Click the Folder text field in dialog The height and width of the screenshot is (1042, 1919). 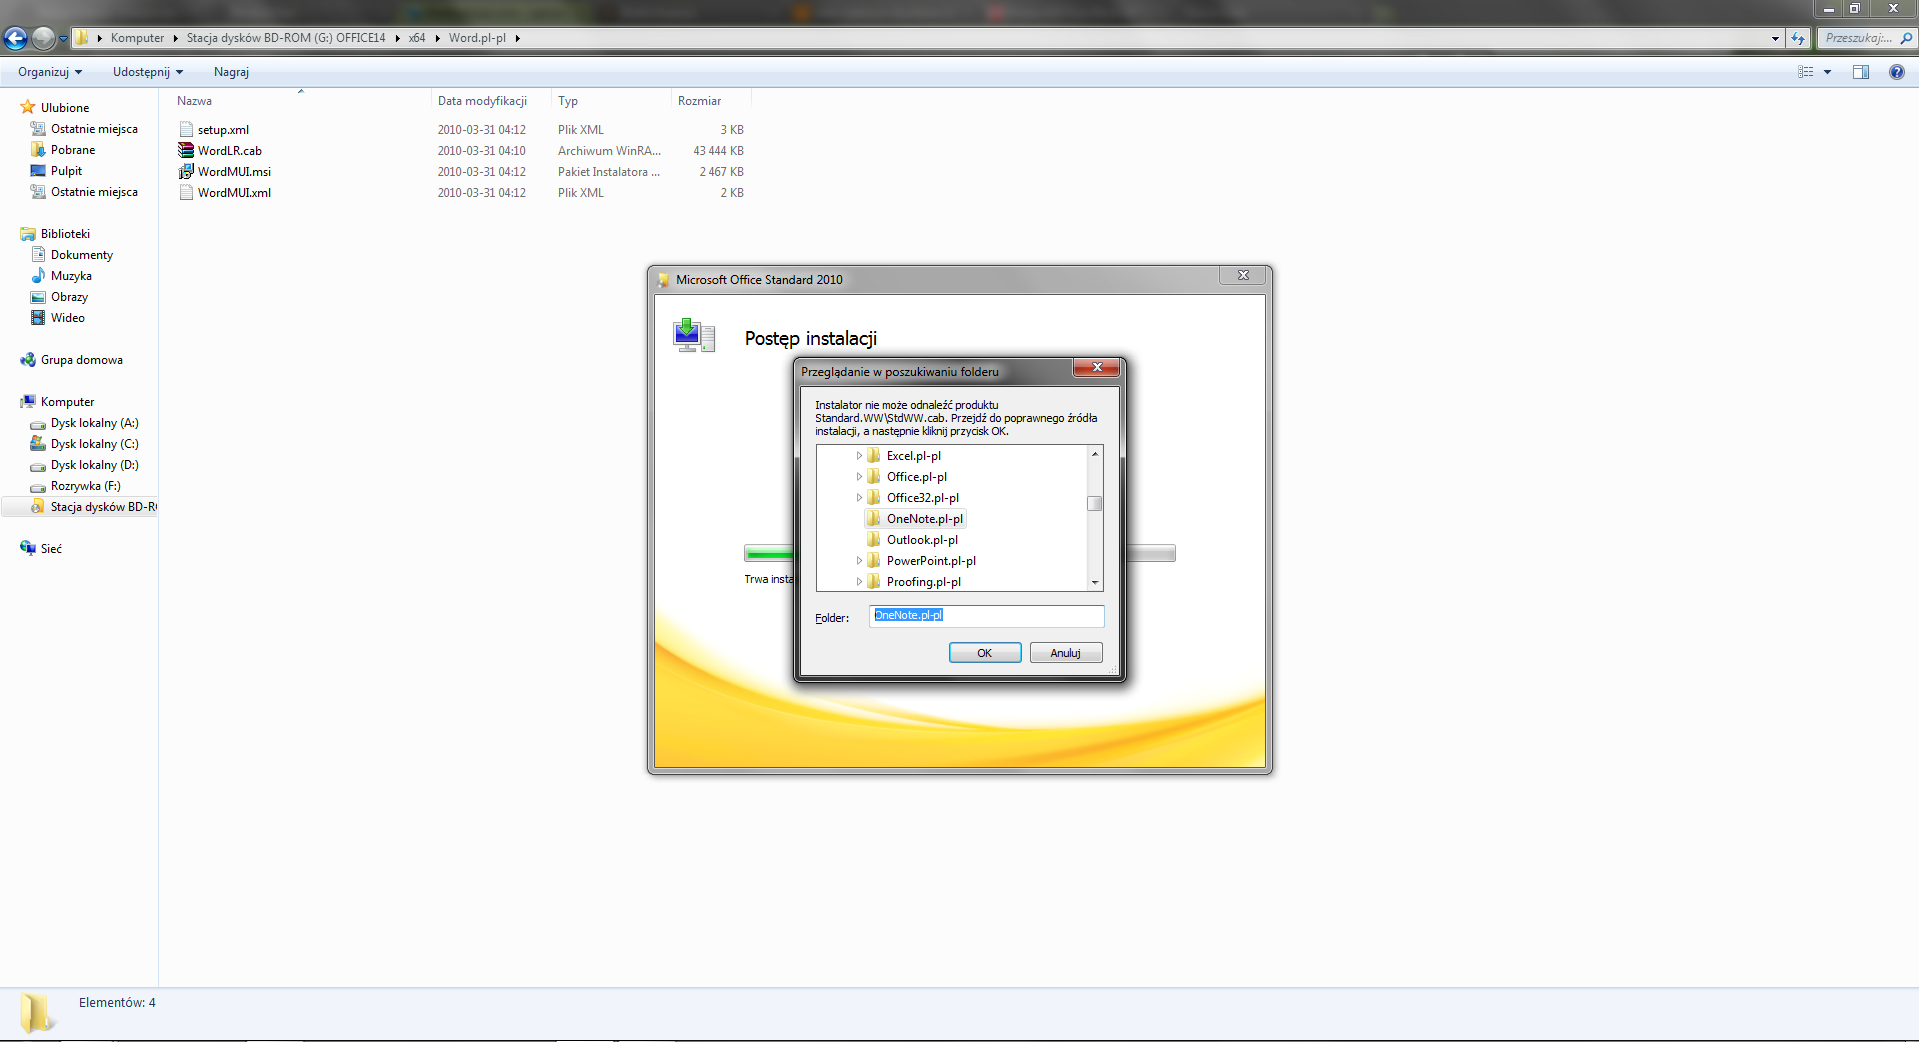point(987,616)
